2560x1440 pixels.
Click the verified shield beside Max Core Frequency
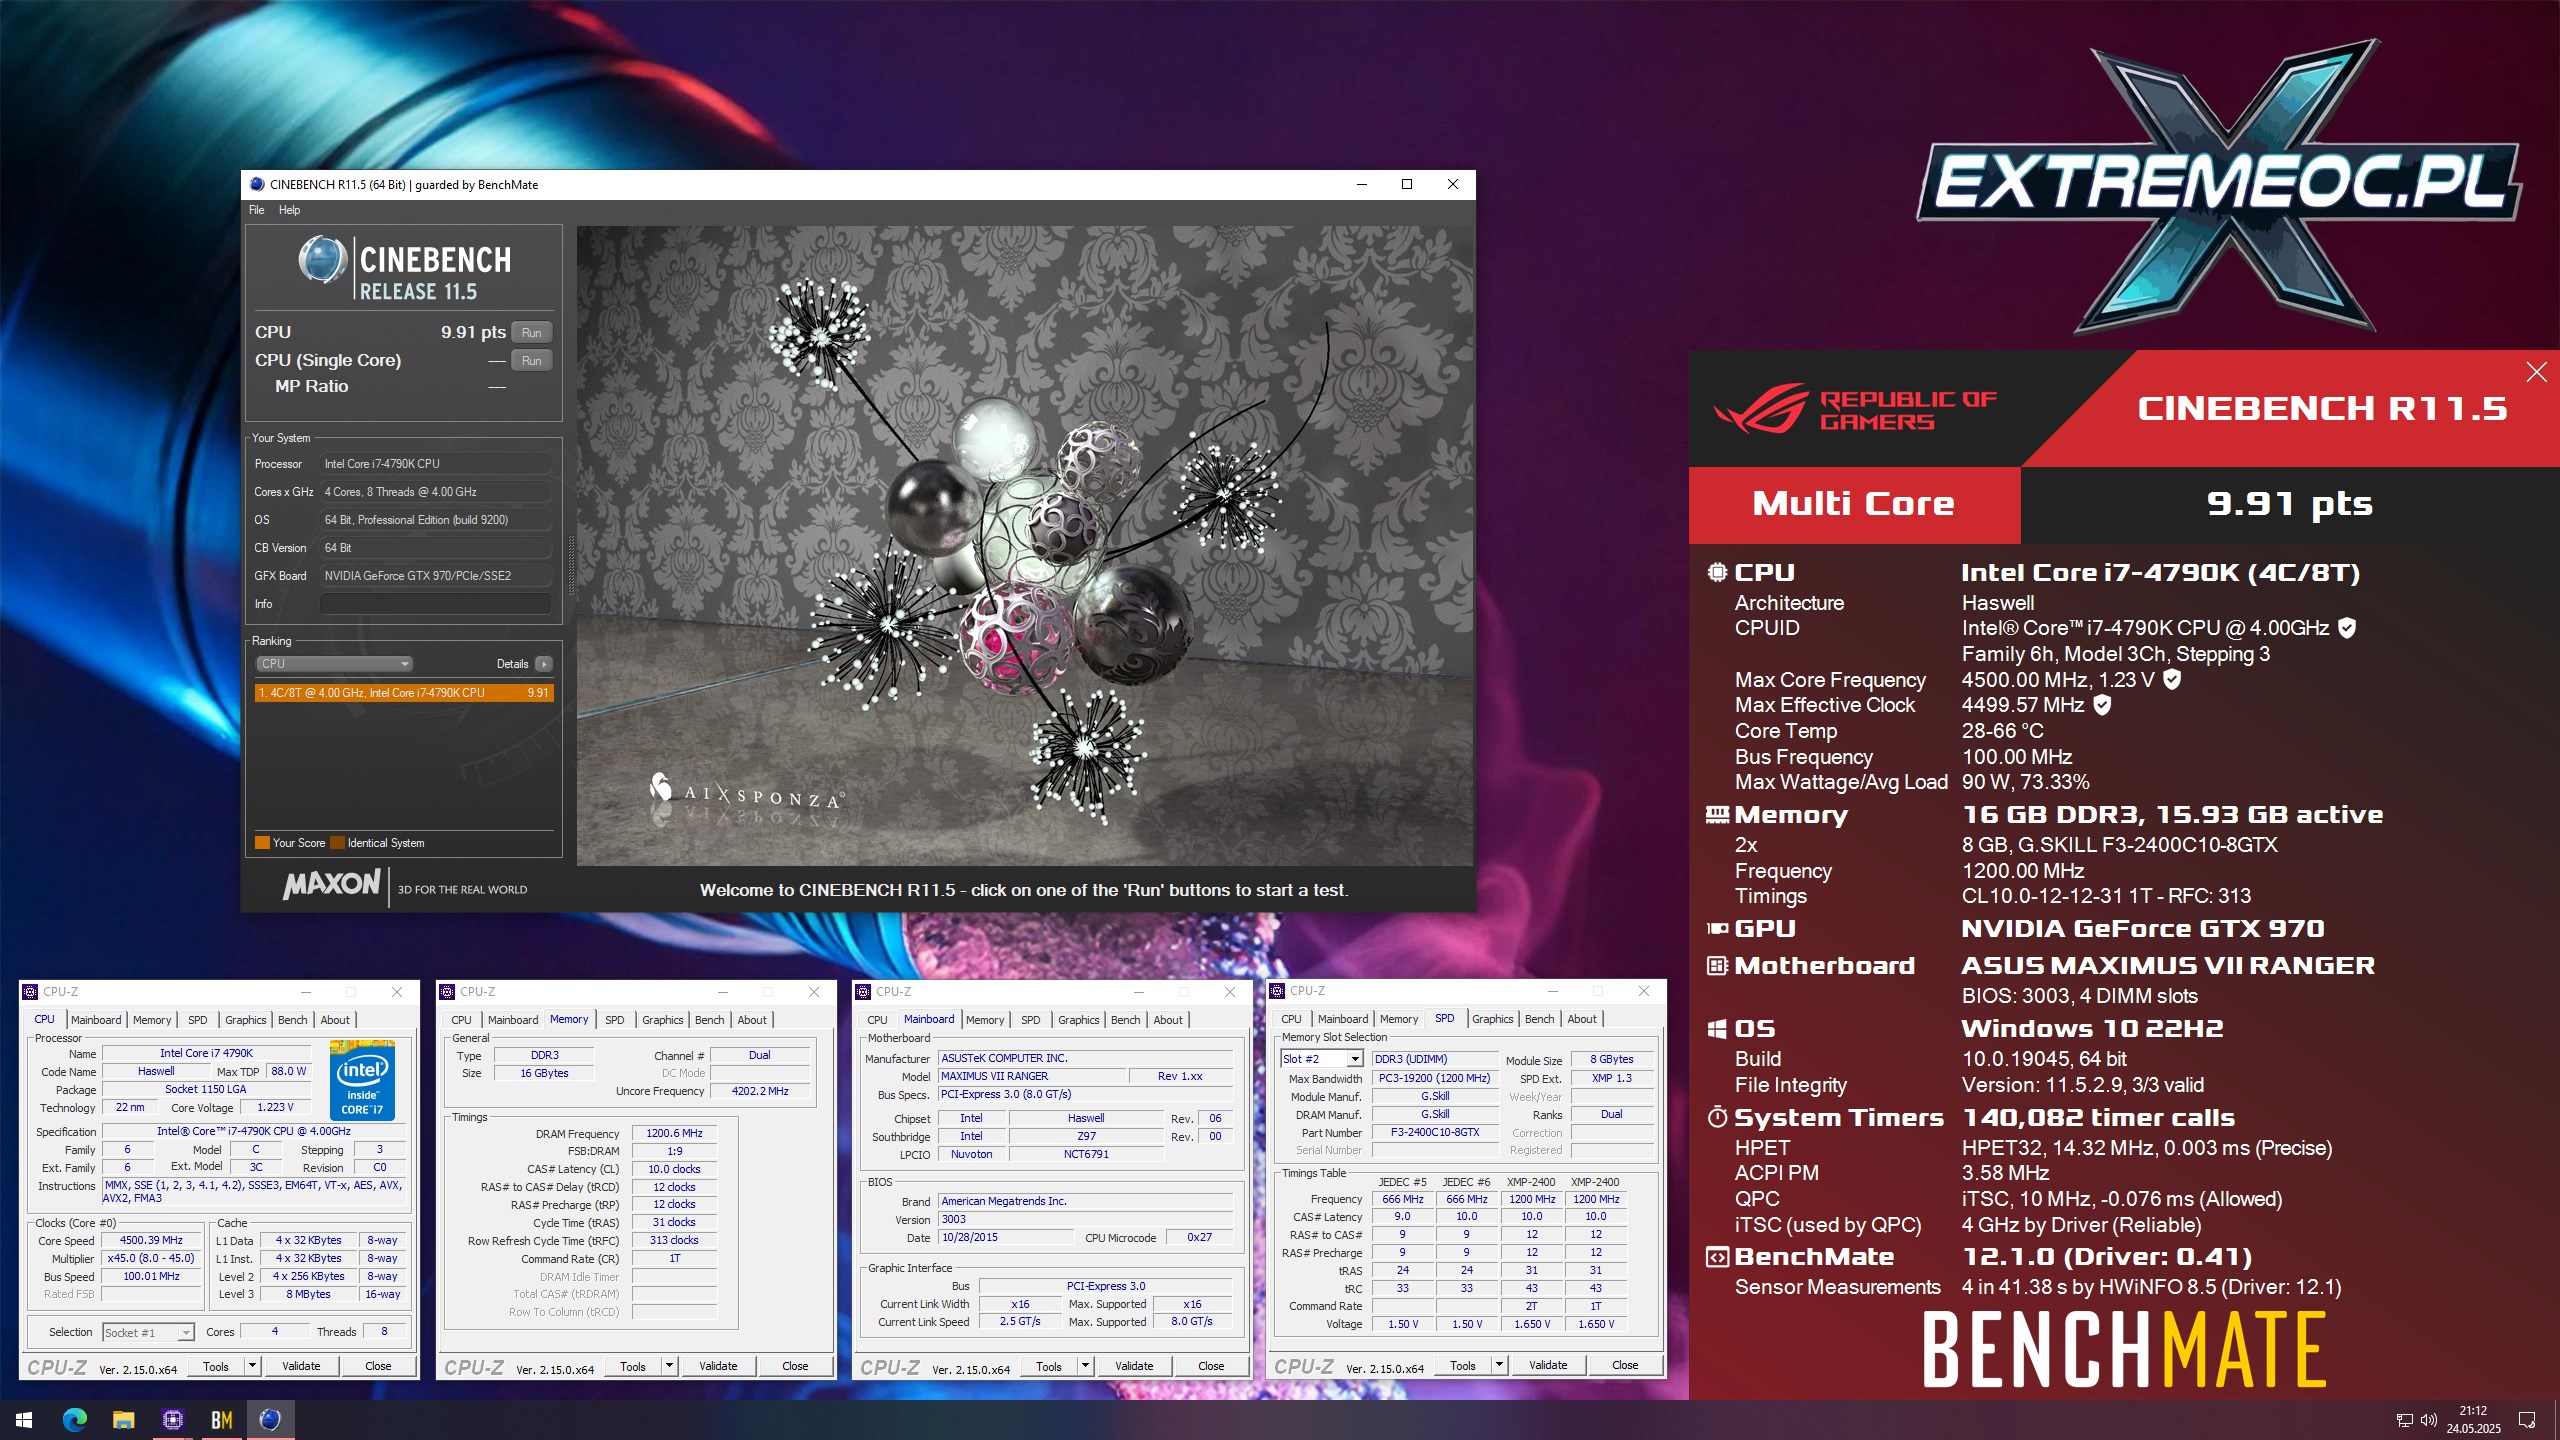(x=2172, y=679)
